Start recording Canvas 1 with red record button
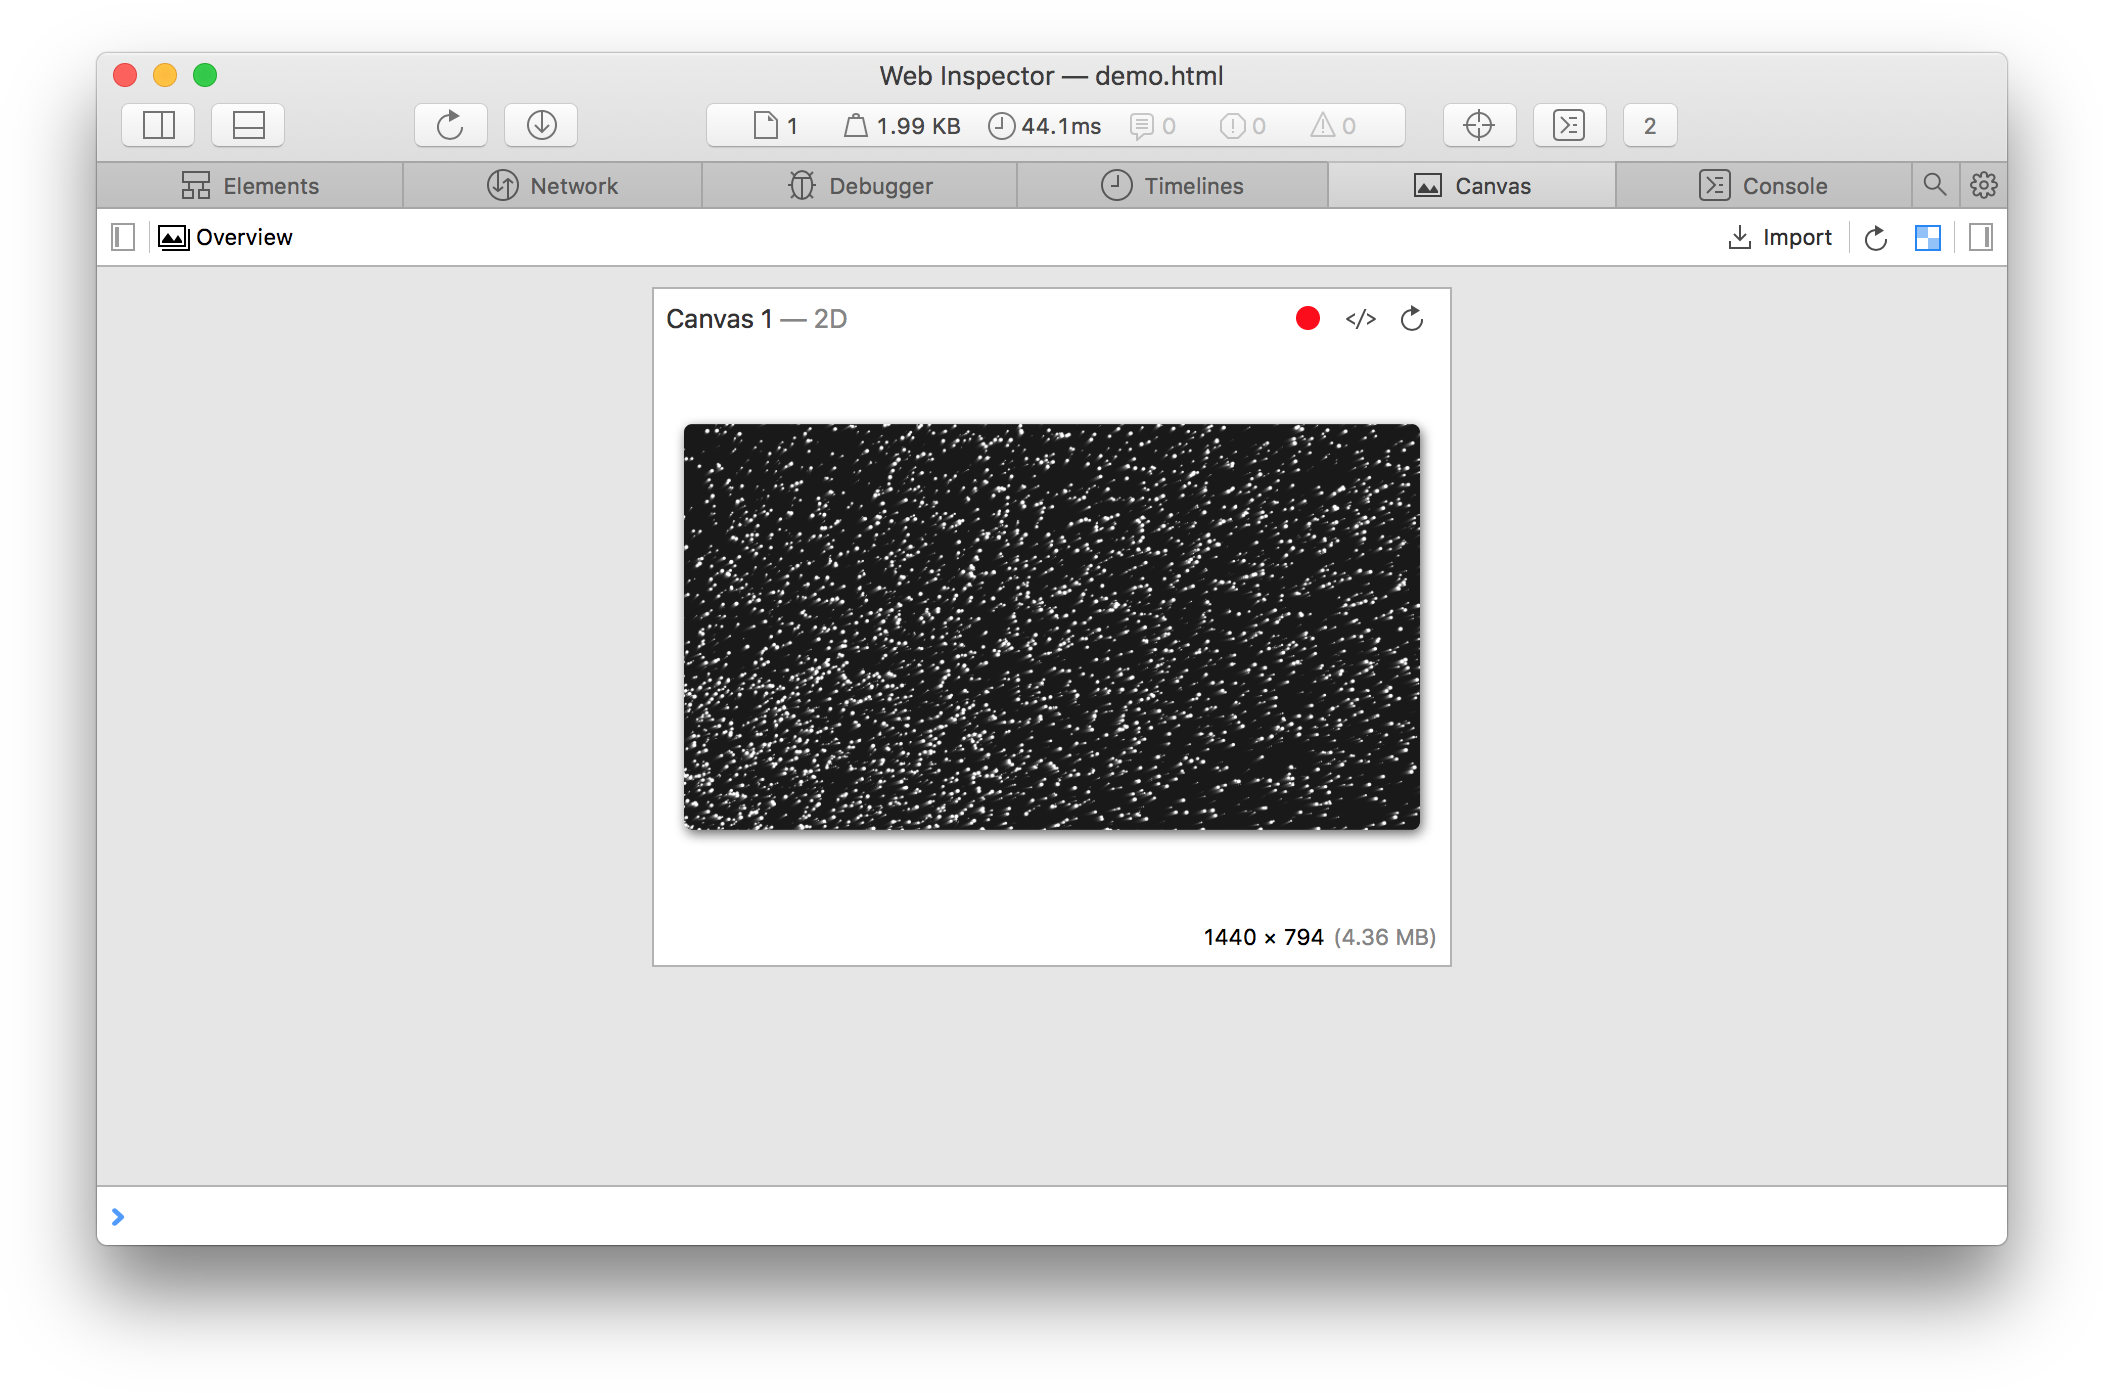Screen dimensions: 2103x1393 click(x=1308, y=318)
